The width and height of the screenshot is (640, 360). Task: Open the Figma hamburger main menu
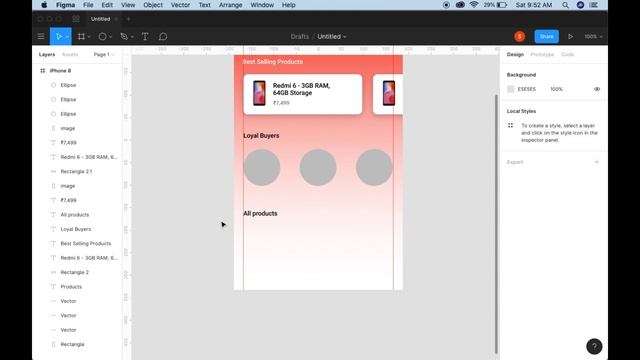[x=41, y=37]
